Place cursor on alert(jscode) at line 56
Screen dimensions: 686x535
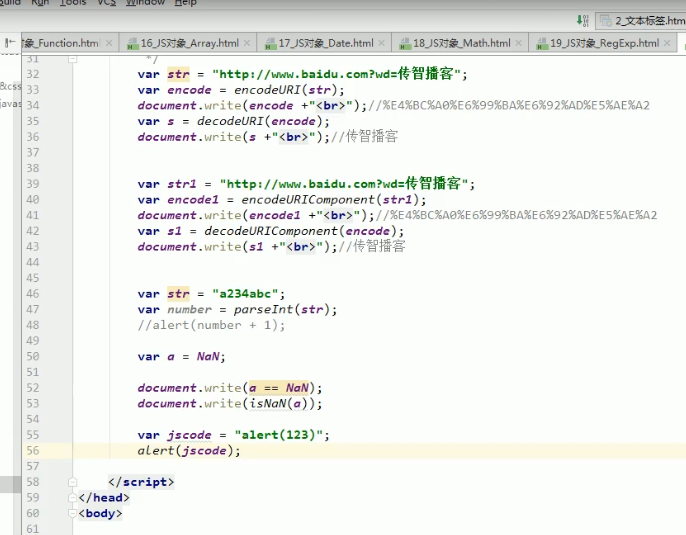pyautogui.click(x=189, y=451)
